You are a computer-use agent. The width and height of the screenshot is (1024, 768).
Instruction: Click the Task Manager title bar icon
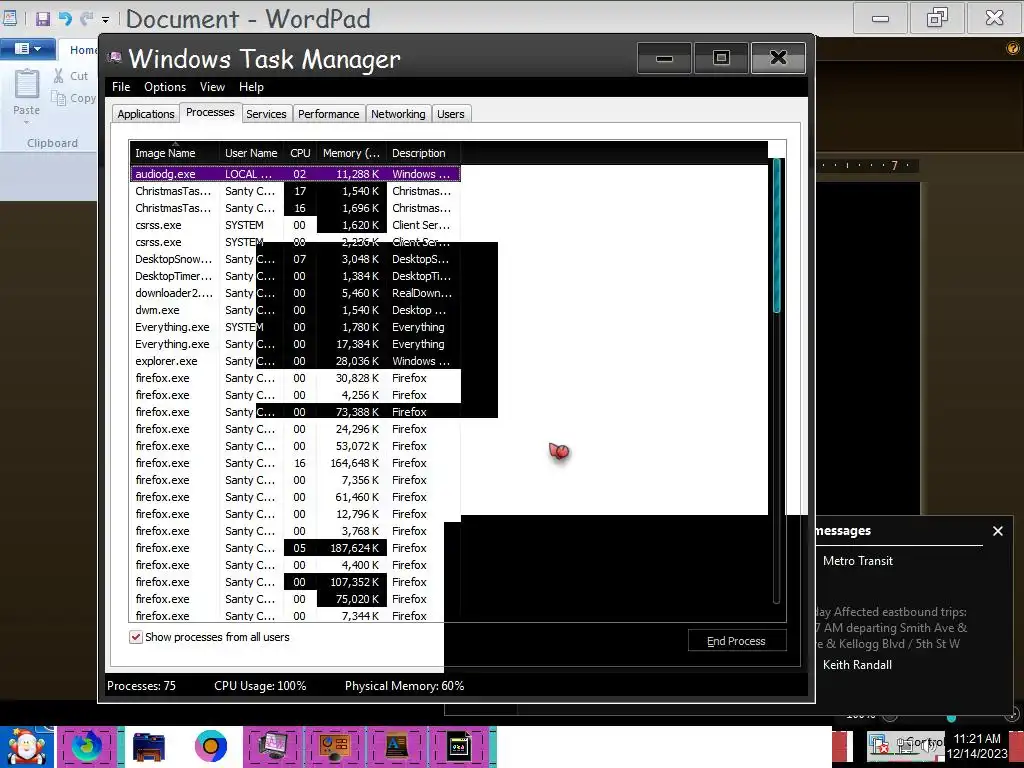114,57
